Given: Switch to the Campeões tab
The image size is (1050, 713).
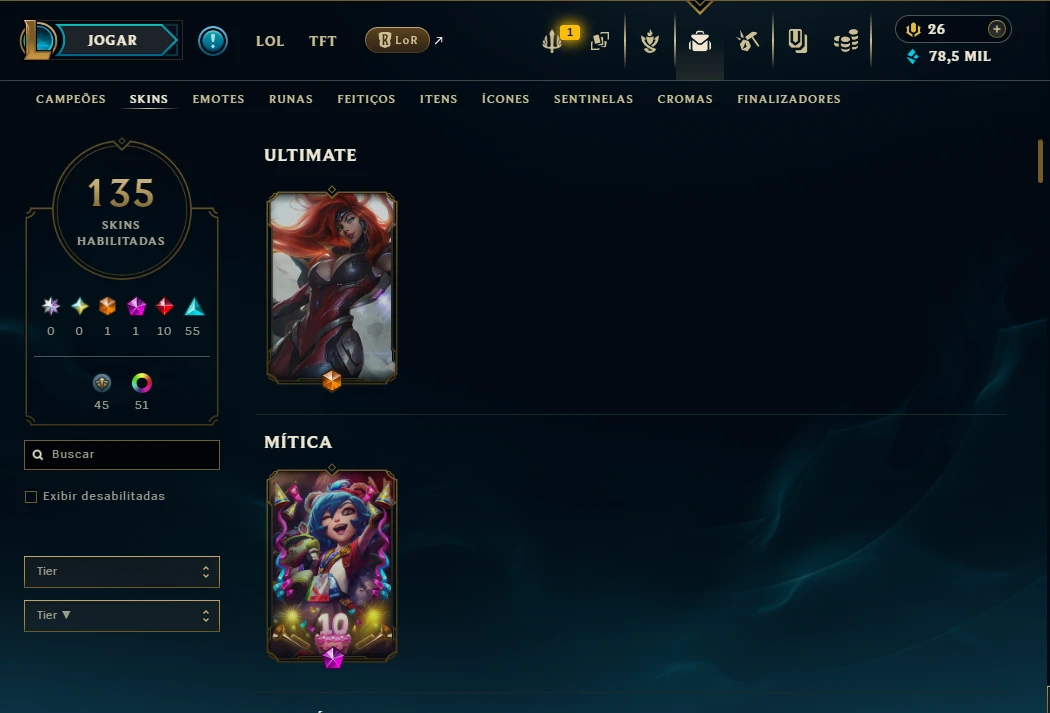Looking at the screenshot, I should coord(71,99).
